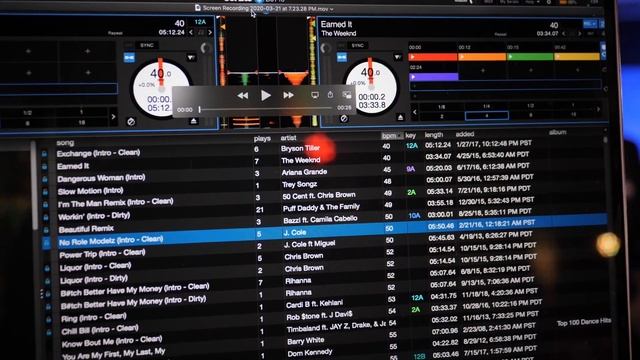Sort library by length column
This screenshot has height=360, width=640.
click(x=433, y=135)
